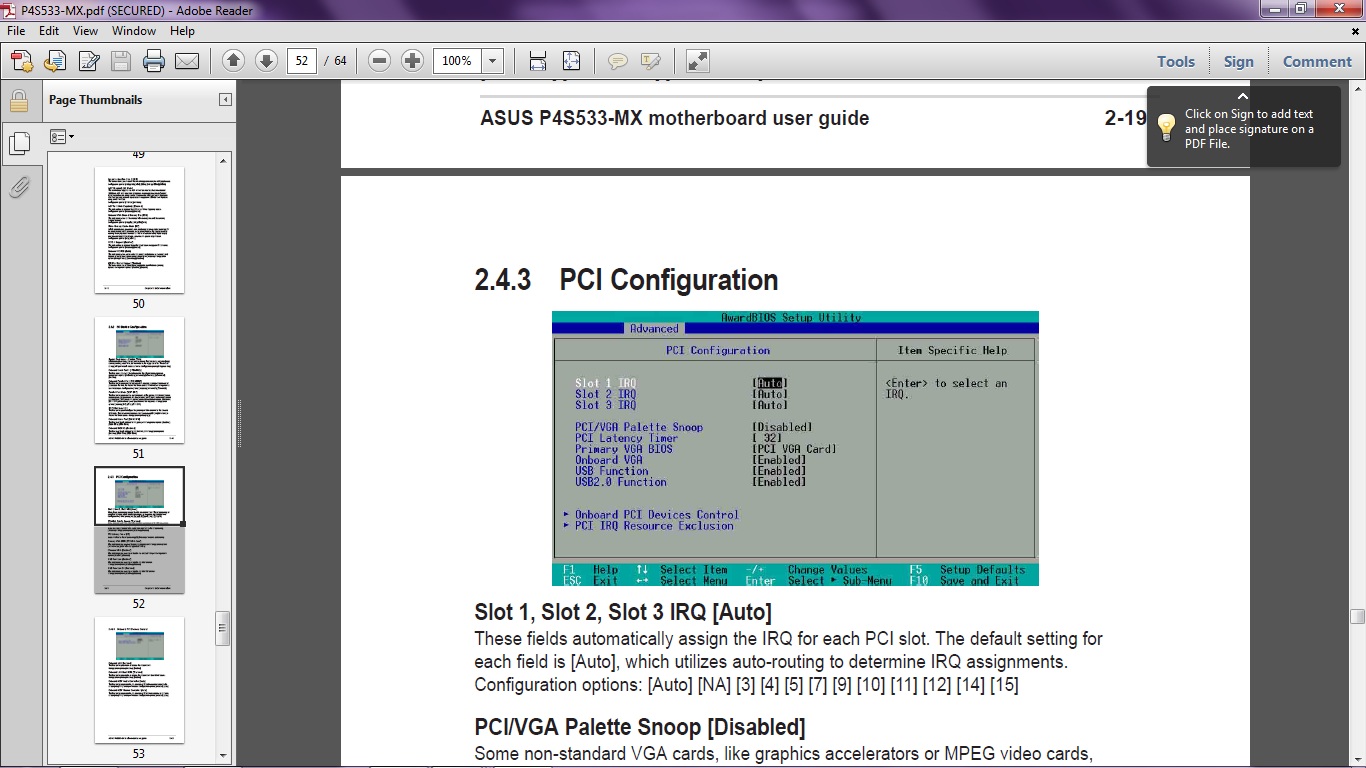The height and width of the screenshot is (768, 1366).
Task: Open the Edit menu
Action: pyautogui.click(x=49, y=31)
